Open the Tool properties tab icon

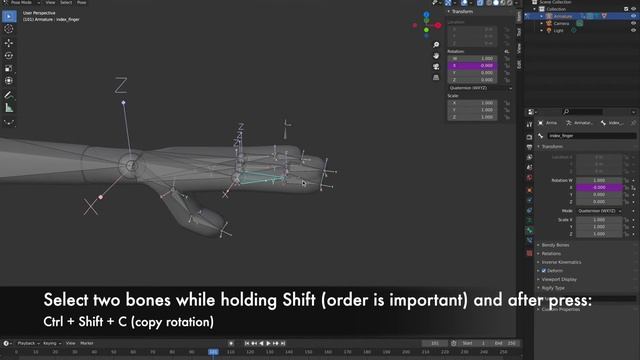coord(529,125)
